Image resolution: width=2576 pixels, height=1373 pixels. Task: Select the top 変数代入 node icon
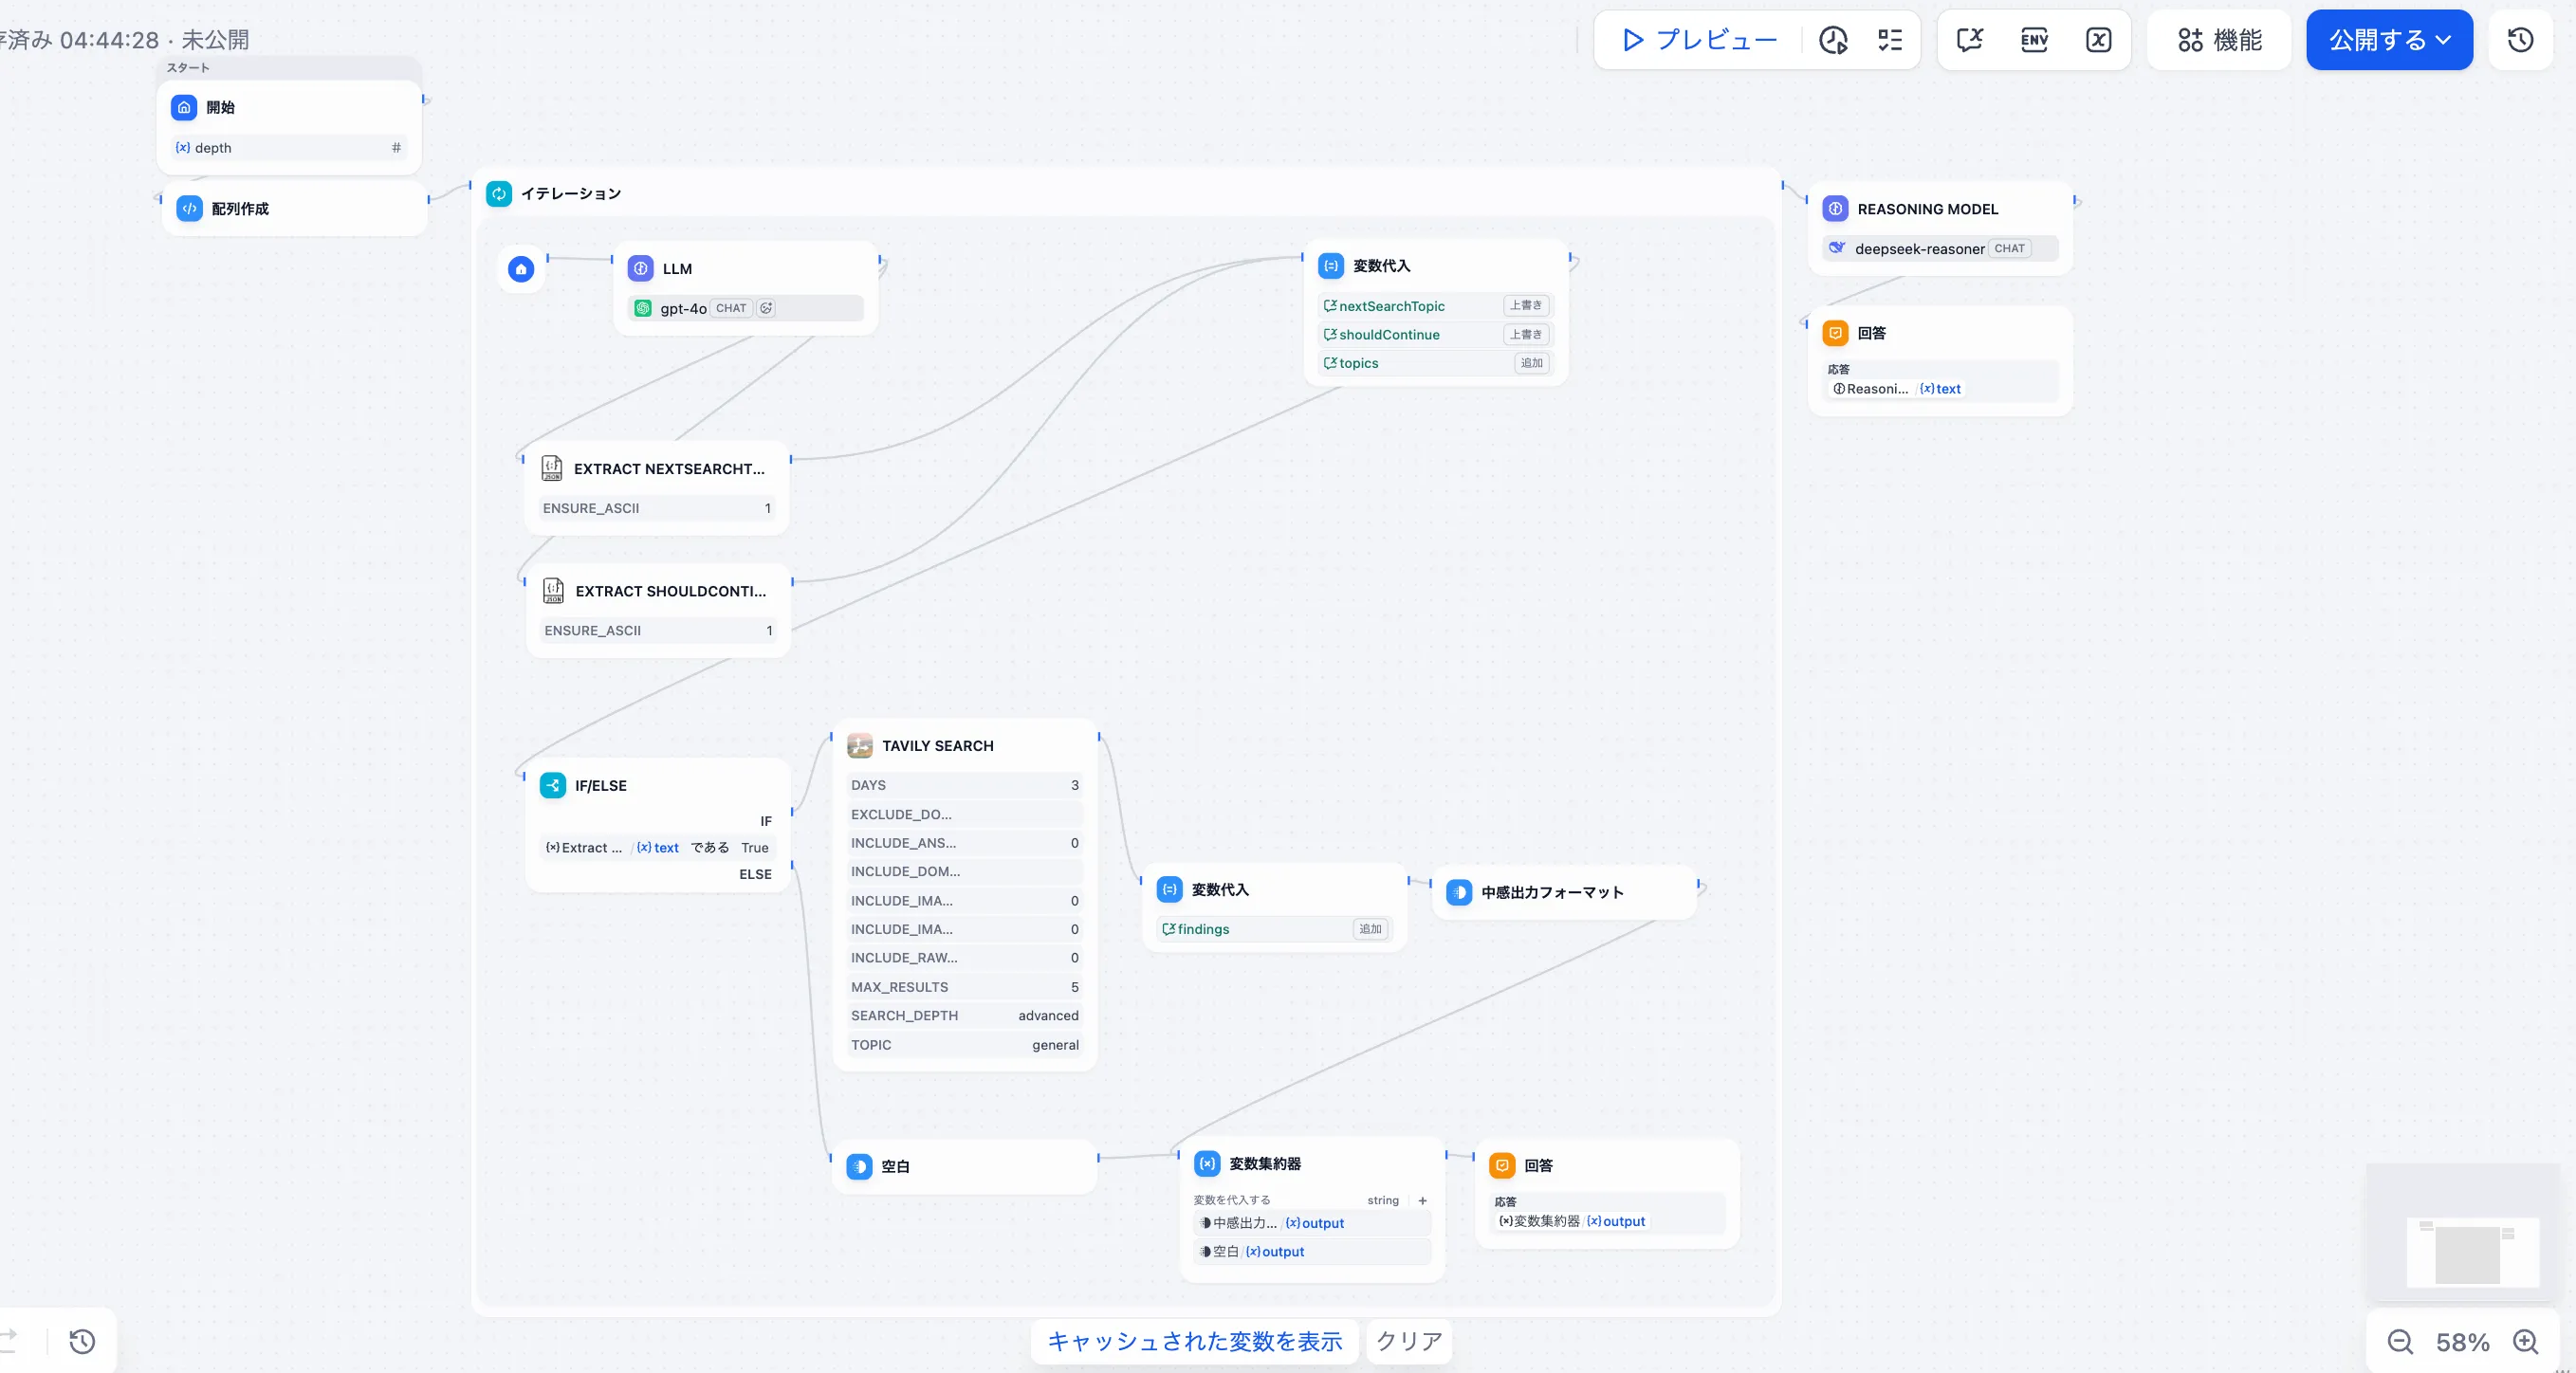click(1331, 265)
